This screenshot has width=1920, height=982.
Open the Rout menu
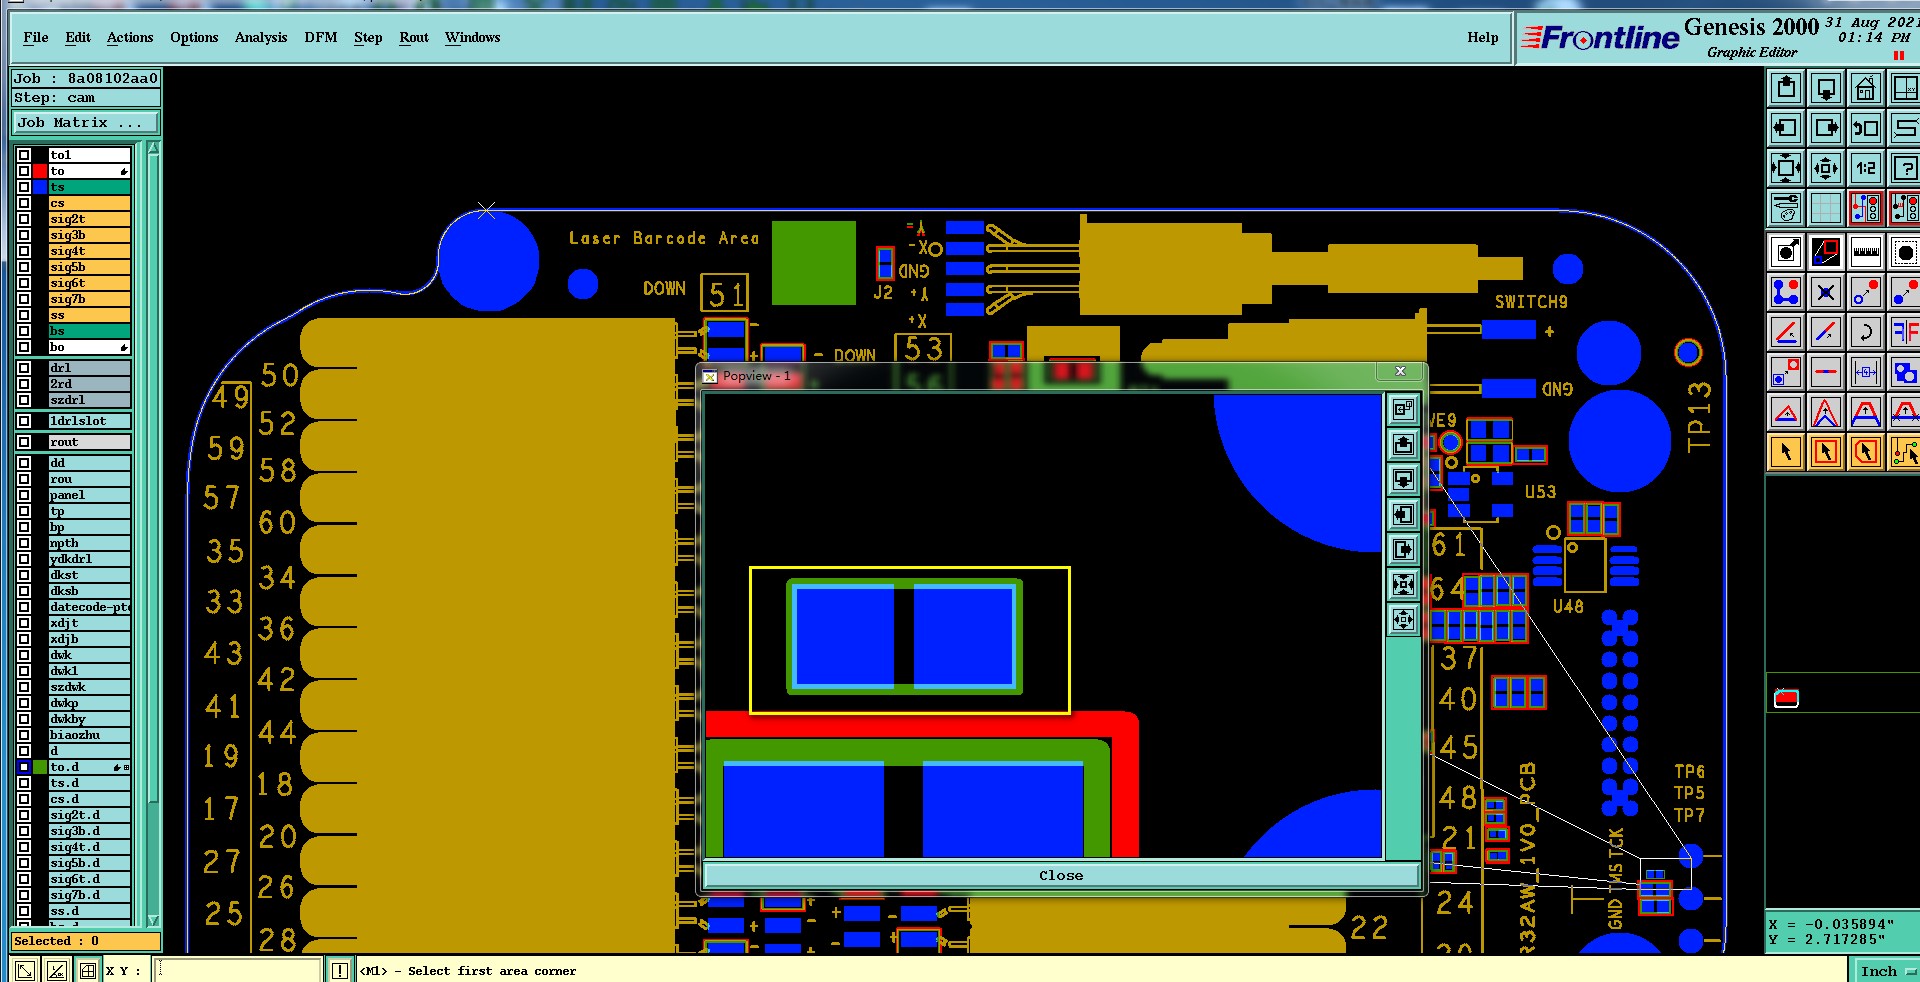click(x=414, y=38)
